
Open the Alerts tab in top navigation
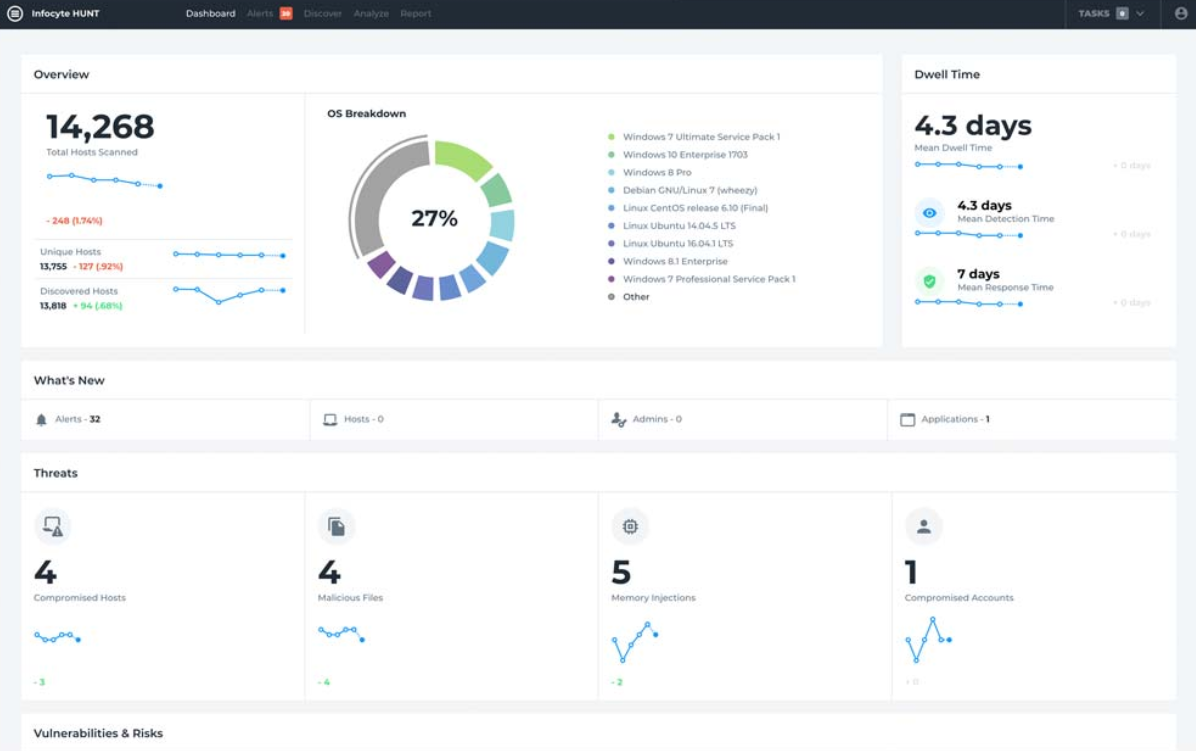[x=260, y=14]
